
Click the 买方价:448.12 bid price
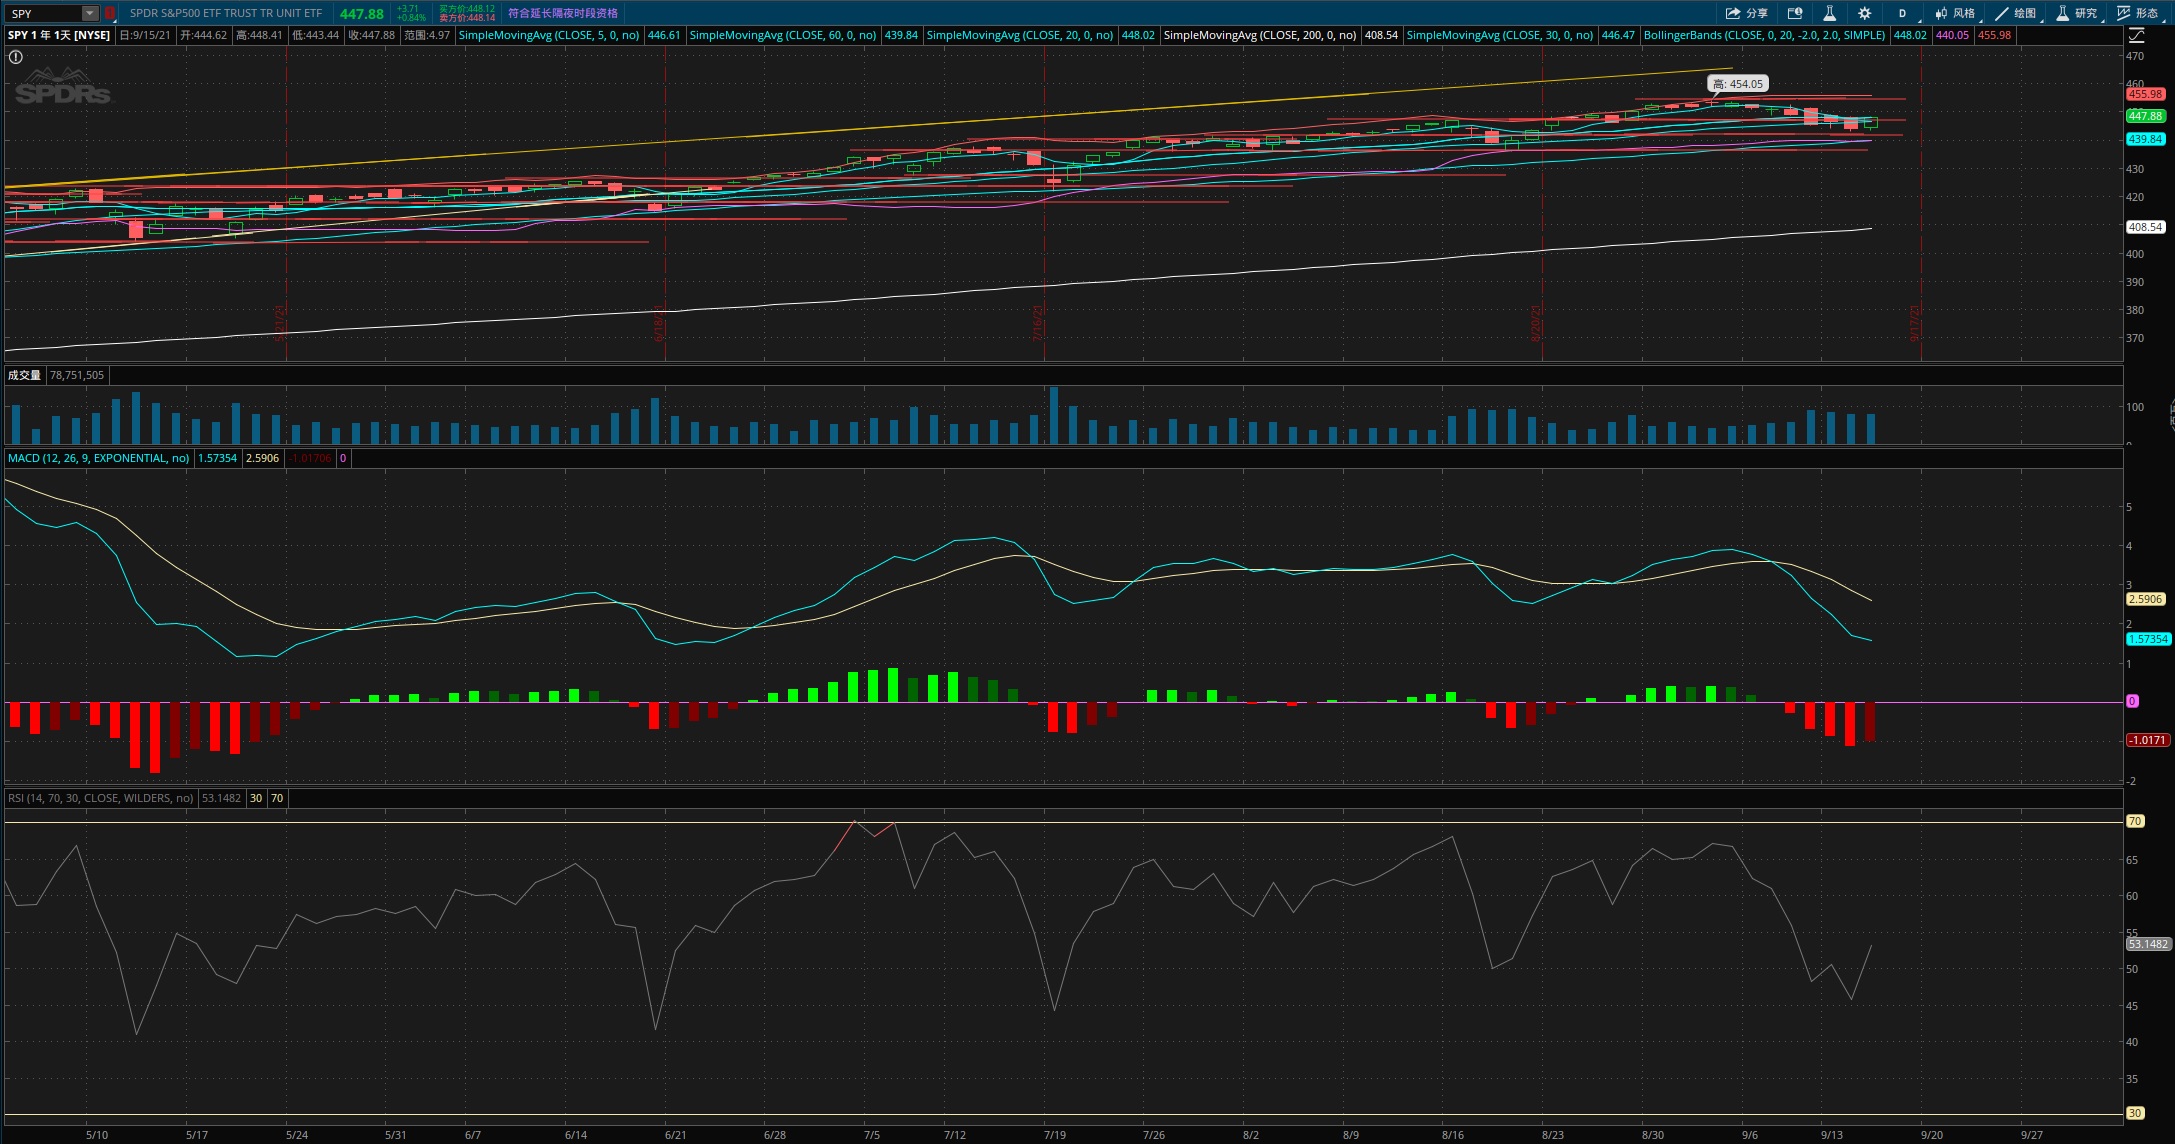point(467,9)
